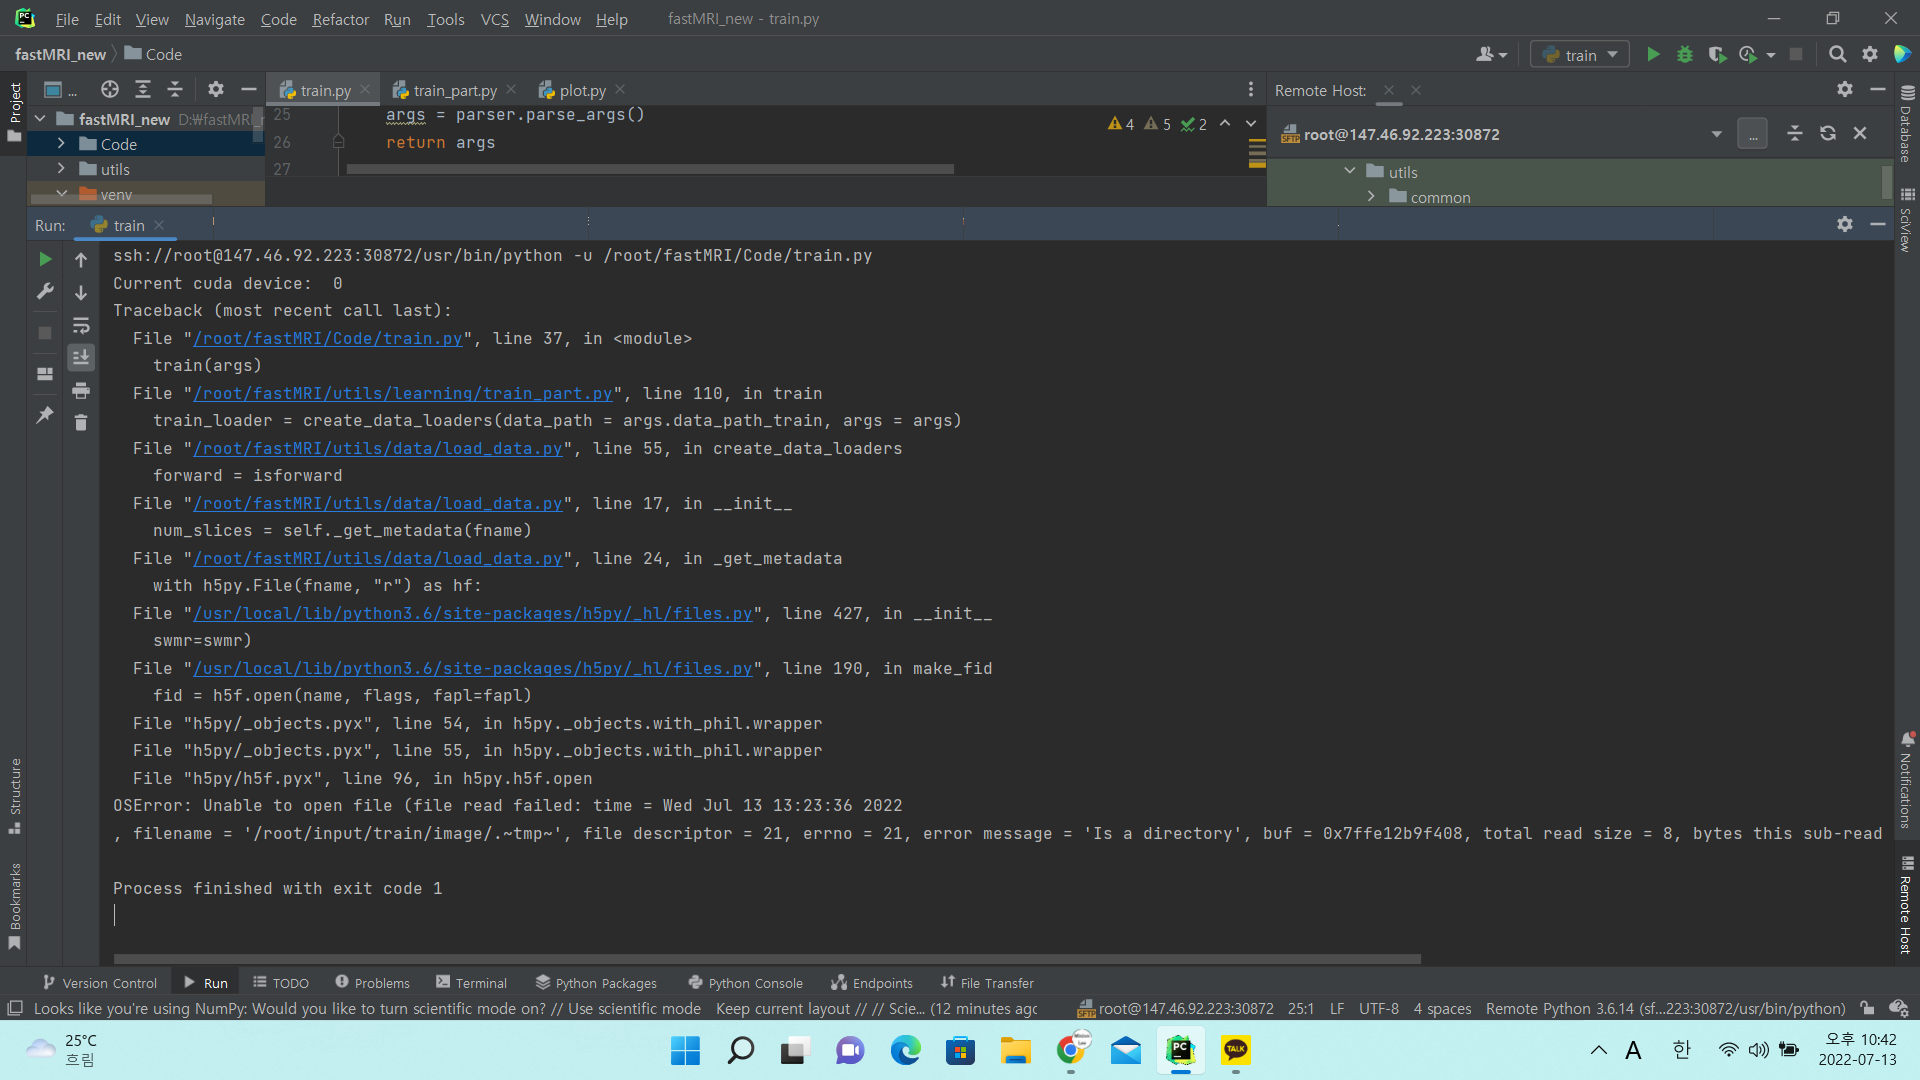The height and width of the screenshot is (1080, 1920).
Task: Open the Python Packages tool window
Action: coord(596,983)
